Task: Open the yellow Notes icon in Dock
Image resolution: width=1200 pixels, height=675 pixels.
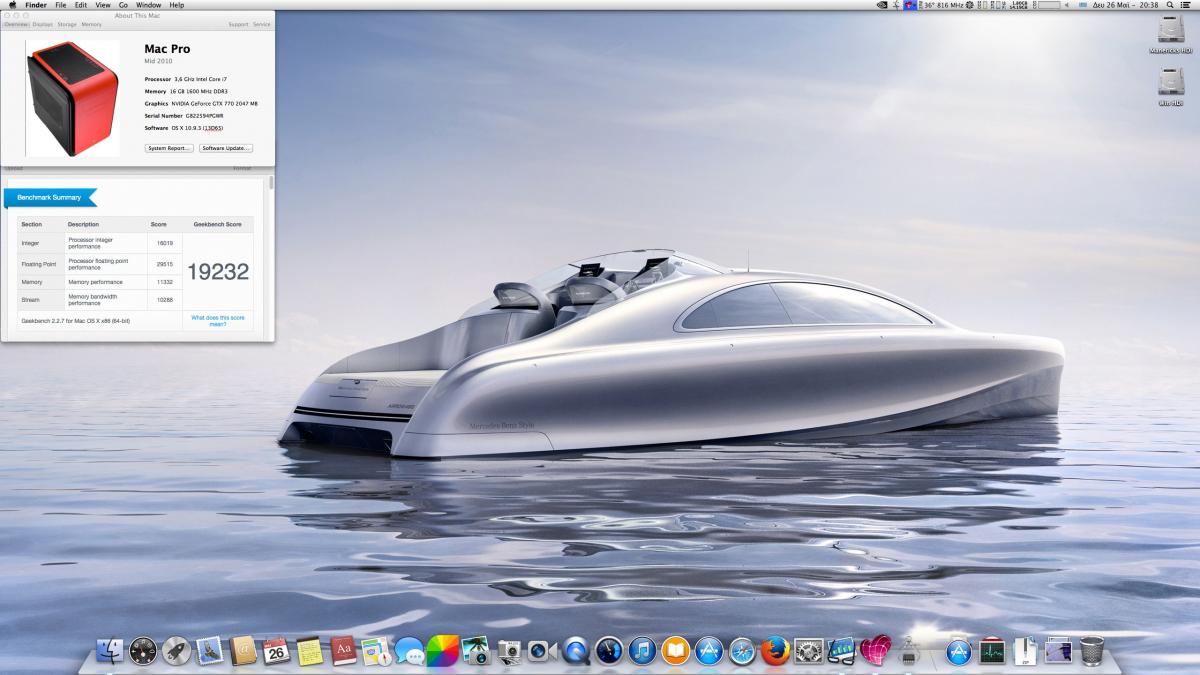Action: coord(309,651)
